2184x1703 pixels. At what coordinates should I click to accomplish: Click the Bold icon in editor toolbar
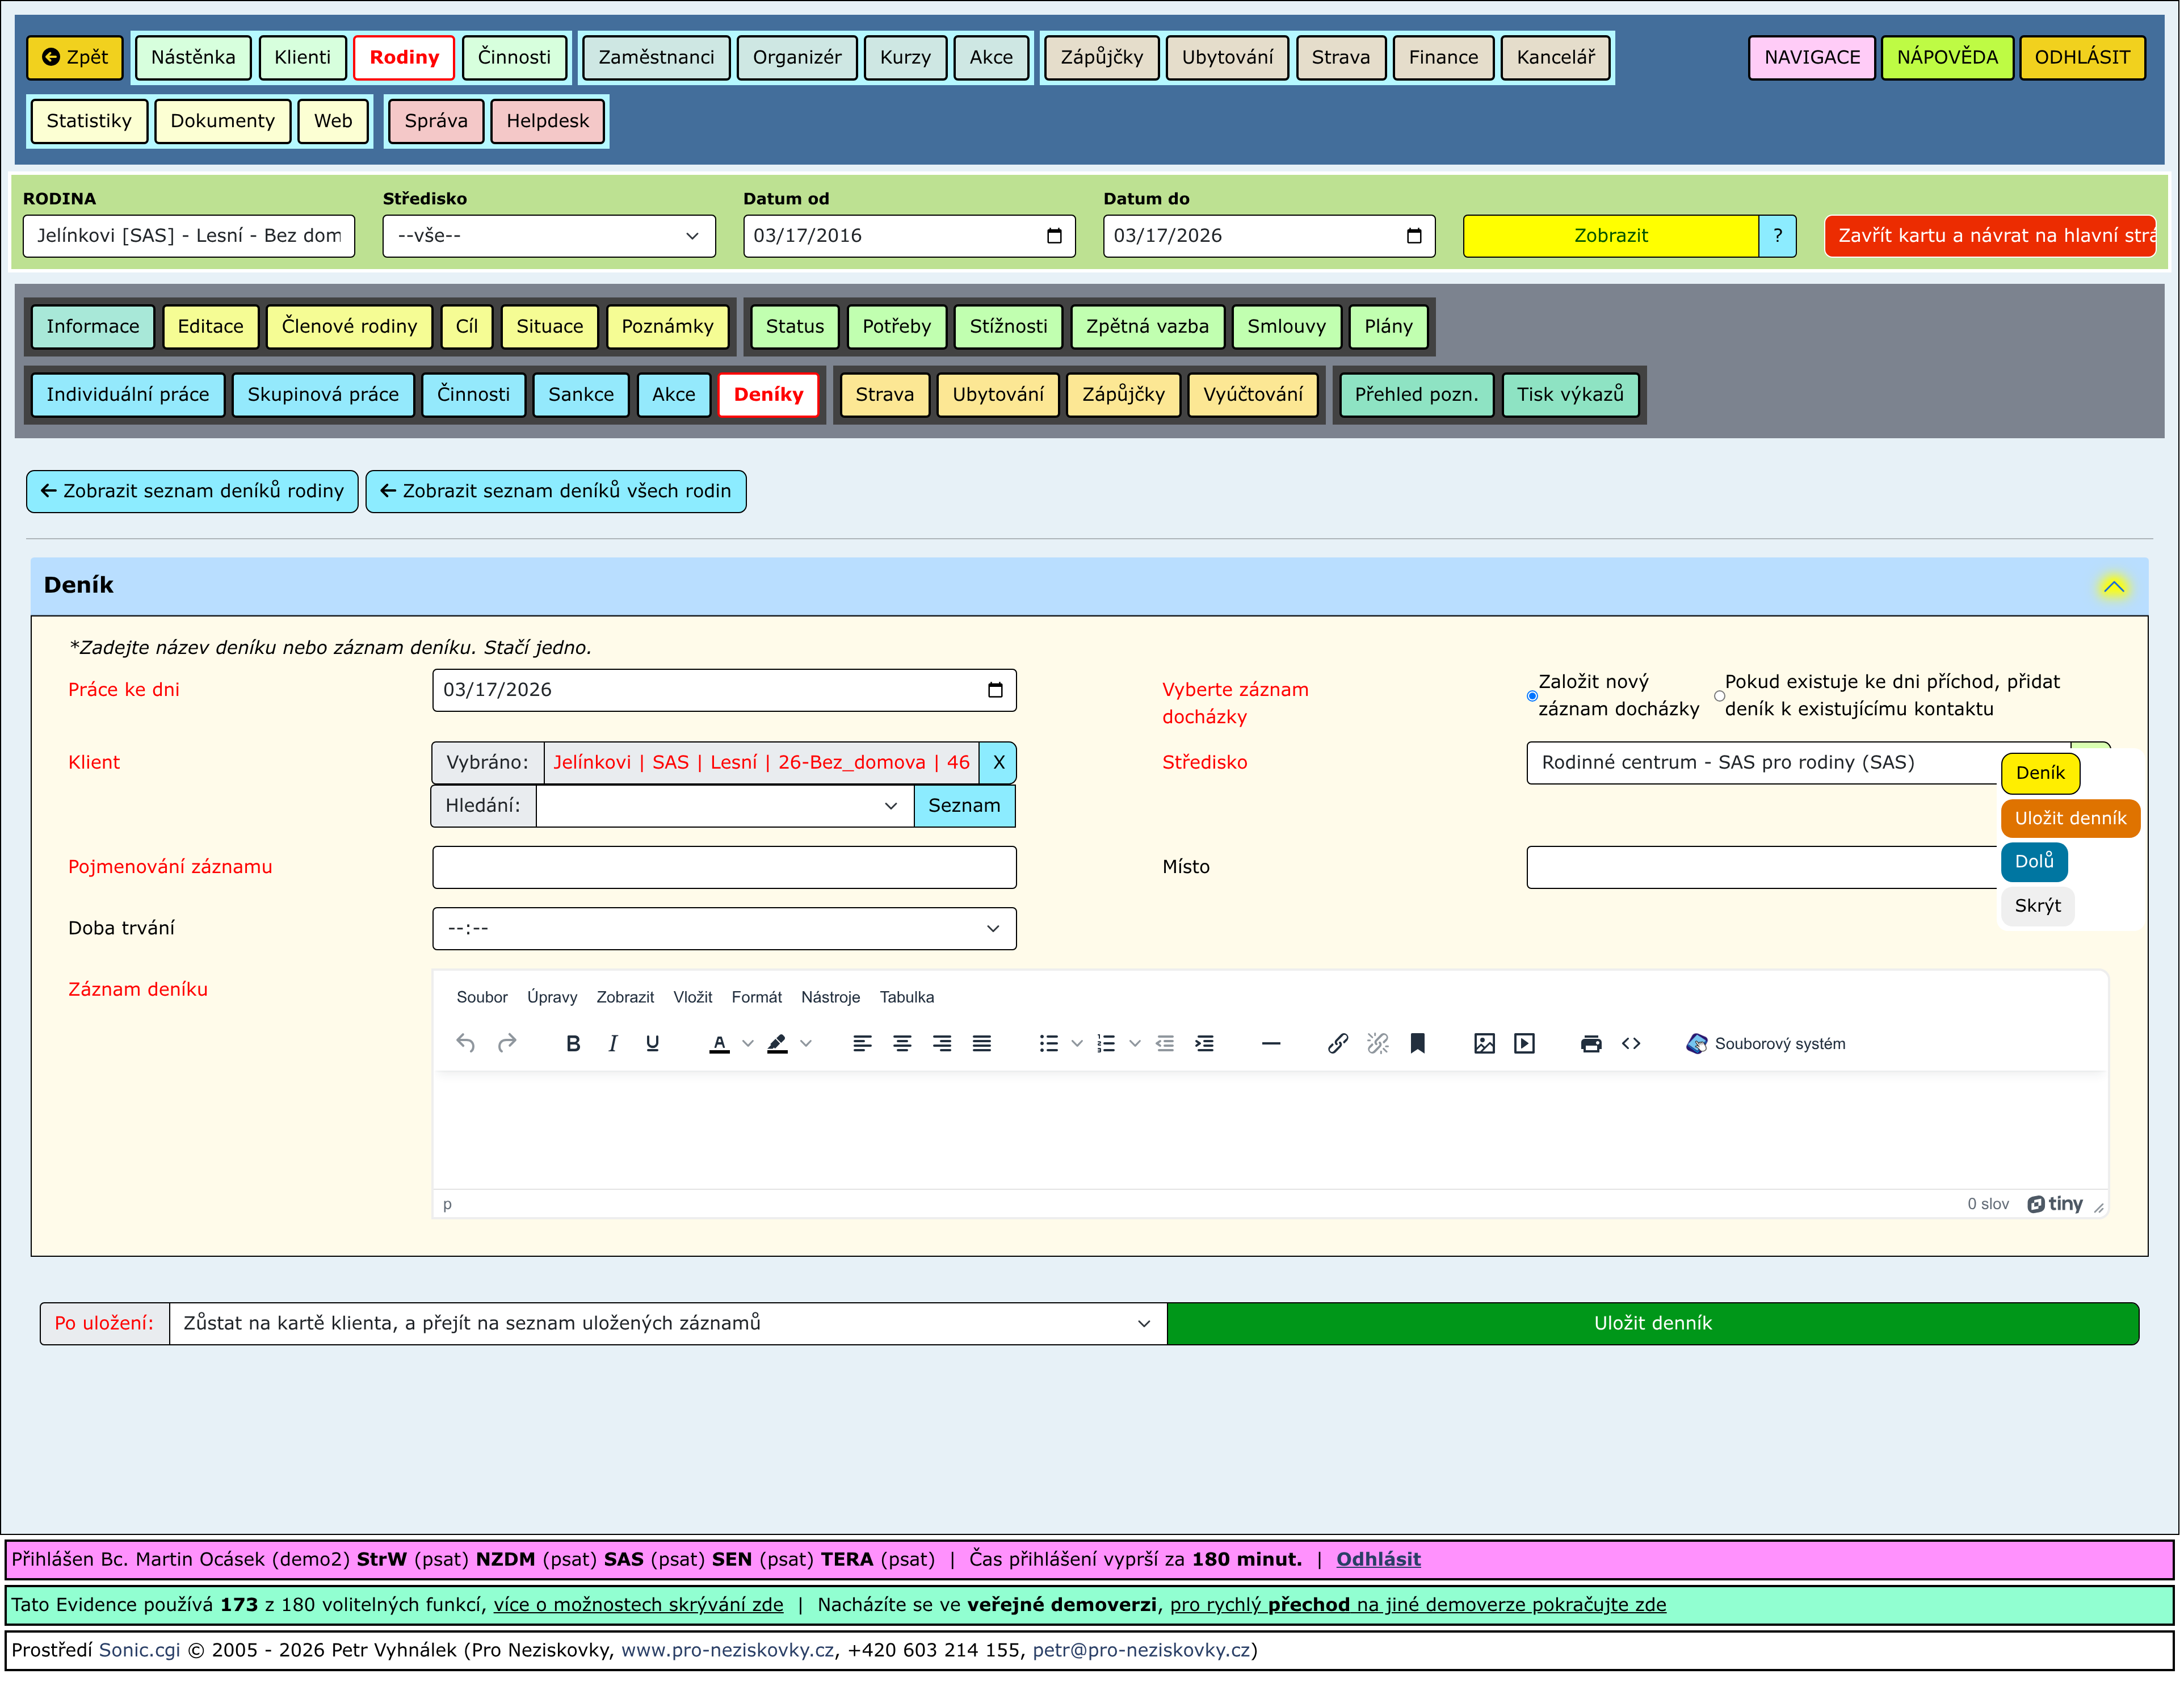[x=573, y=1044]
